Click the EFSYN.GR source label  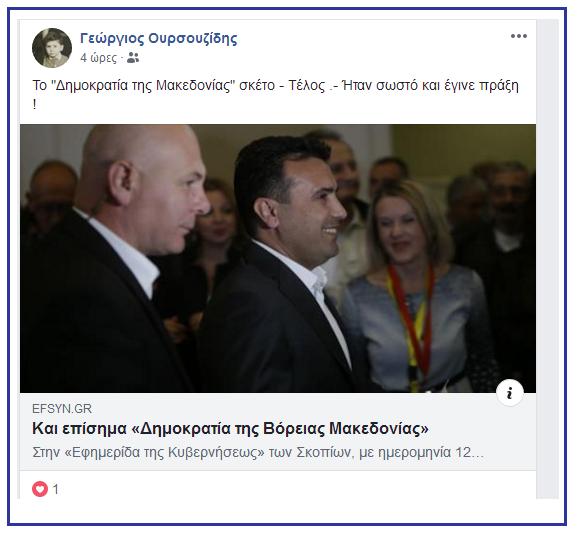[x=62, y=409]
